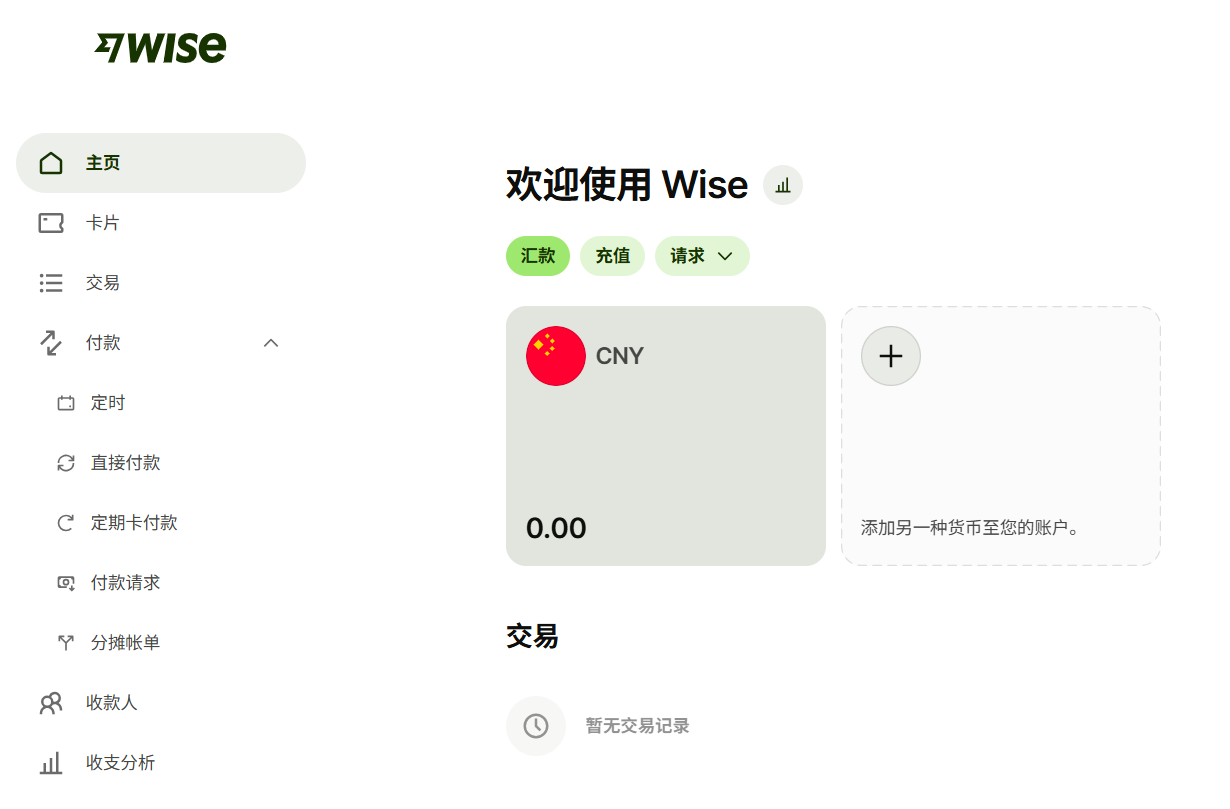
Task: Click the chart icon next to welcome title
Action: (783, 185)
